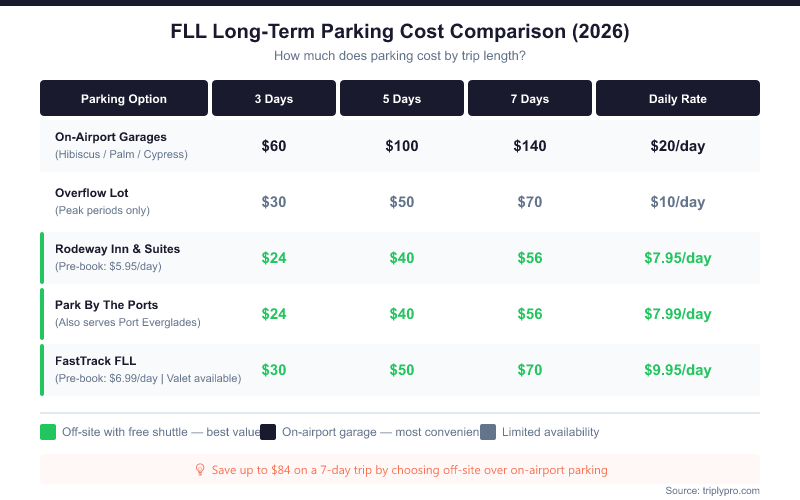Image resolution: width=800 pixels, height=500 pixels.
Task: Open the Rodeway Inn & Suites entry
Action: click(x=118, y=249)
